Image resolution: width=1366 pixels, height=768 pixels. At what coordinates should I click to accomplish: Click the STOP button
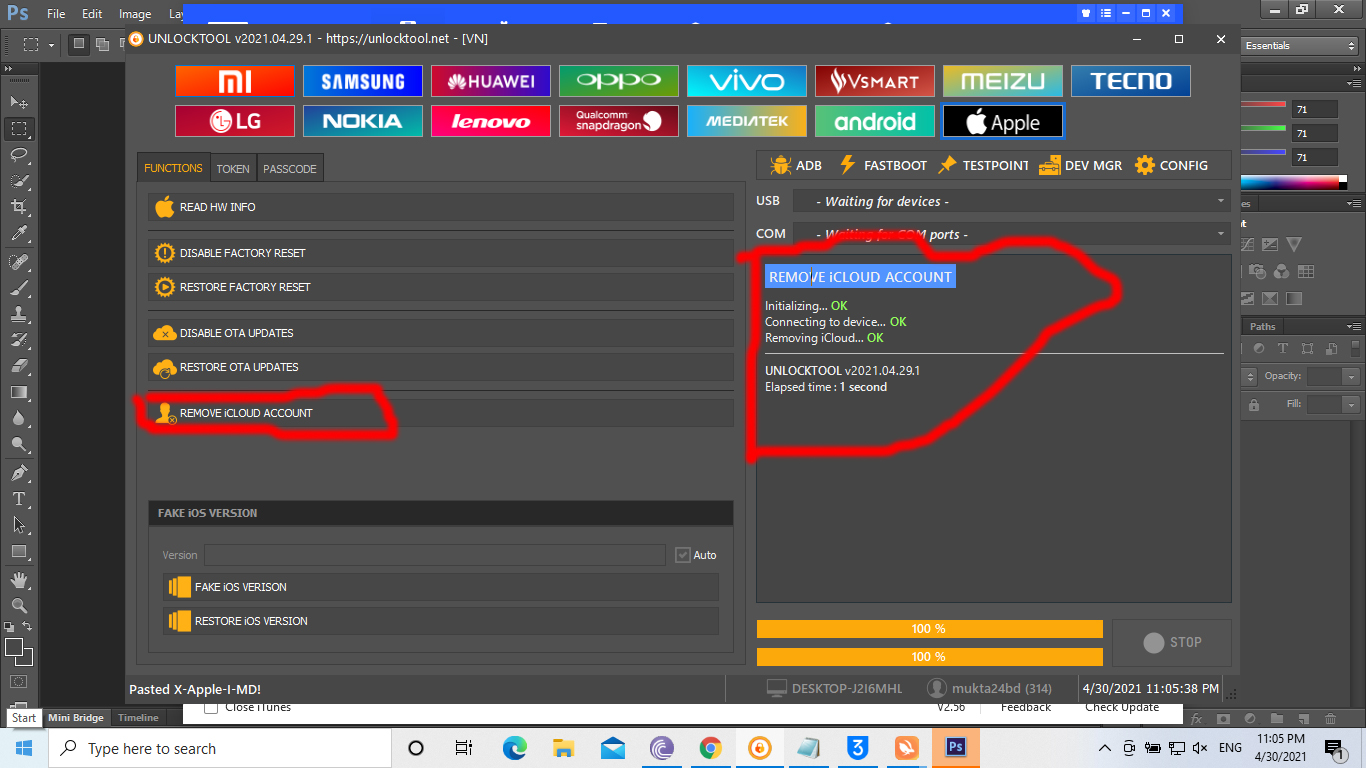[x=1172, y=642]
